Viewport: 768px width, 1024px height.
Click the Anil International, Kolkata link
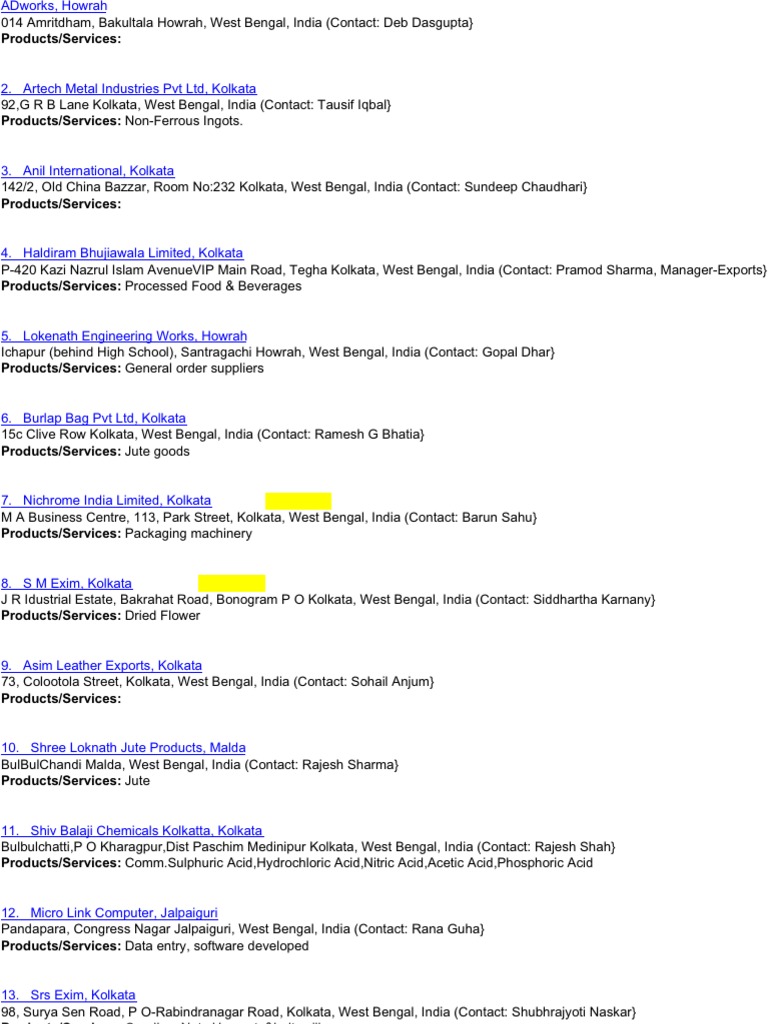click(88, 170)
